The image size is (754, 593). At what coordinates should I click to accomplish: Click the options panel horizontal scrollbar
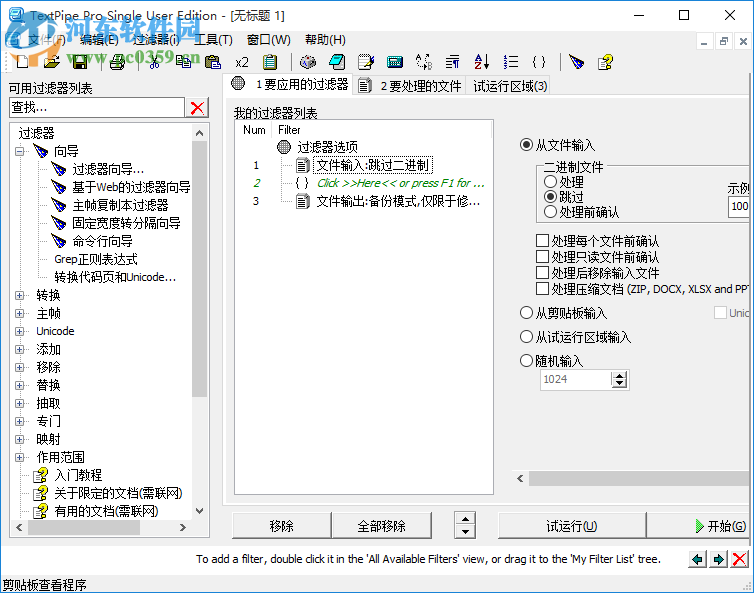[639, 479]
